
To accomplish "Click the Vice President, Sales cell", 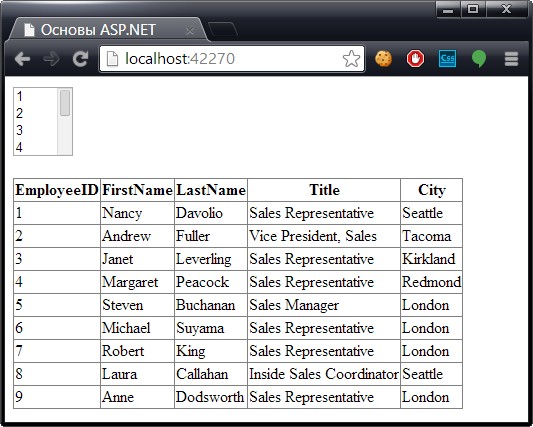I will pos(324,236).
